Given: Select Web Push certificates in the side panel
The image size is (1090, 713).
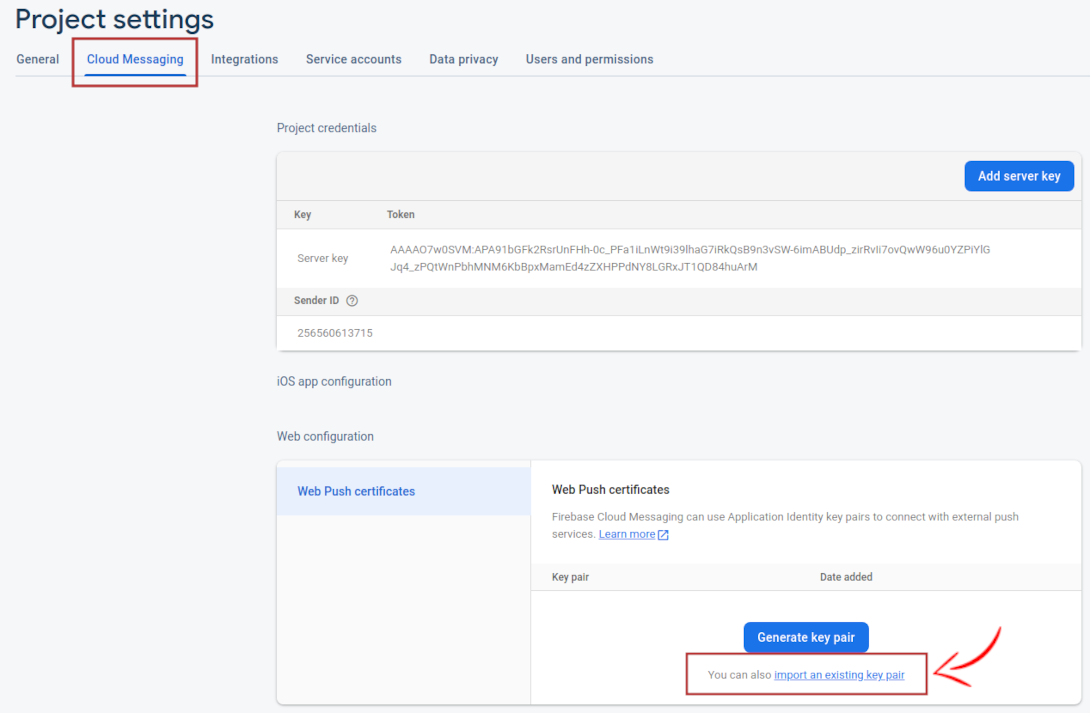Looking at the screenshot, I should point(356,491).
